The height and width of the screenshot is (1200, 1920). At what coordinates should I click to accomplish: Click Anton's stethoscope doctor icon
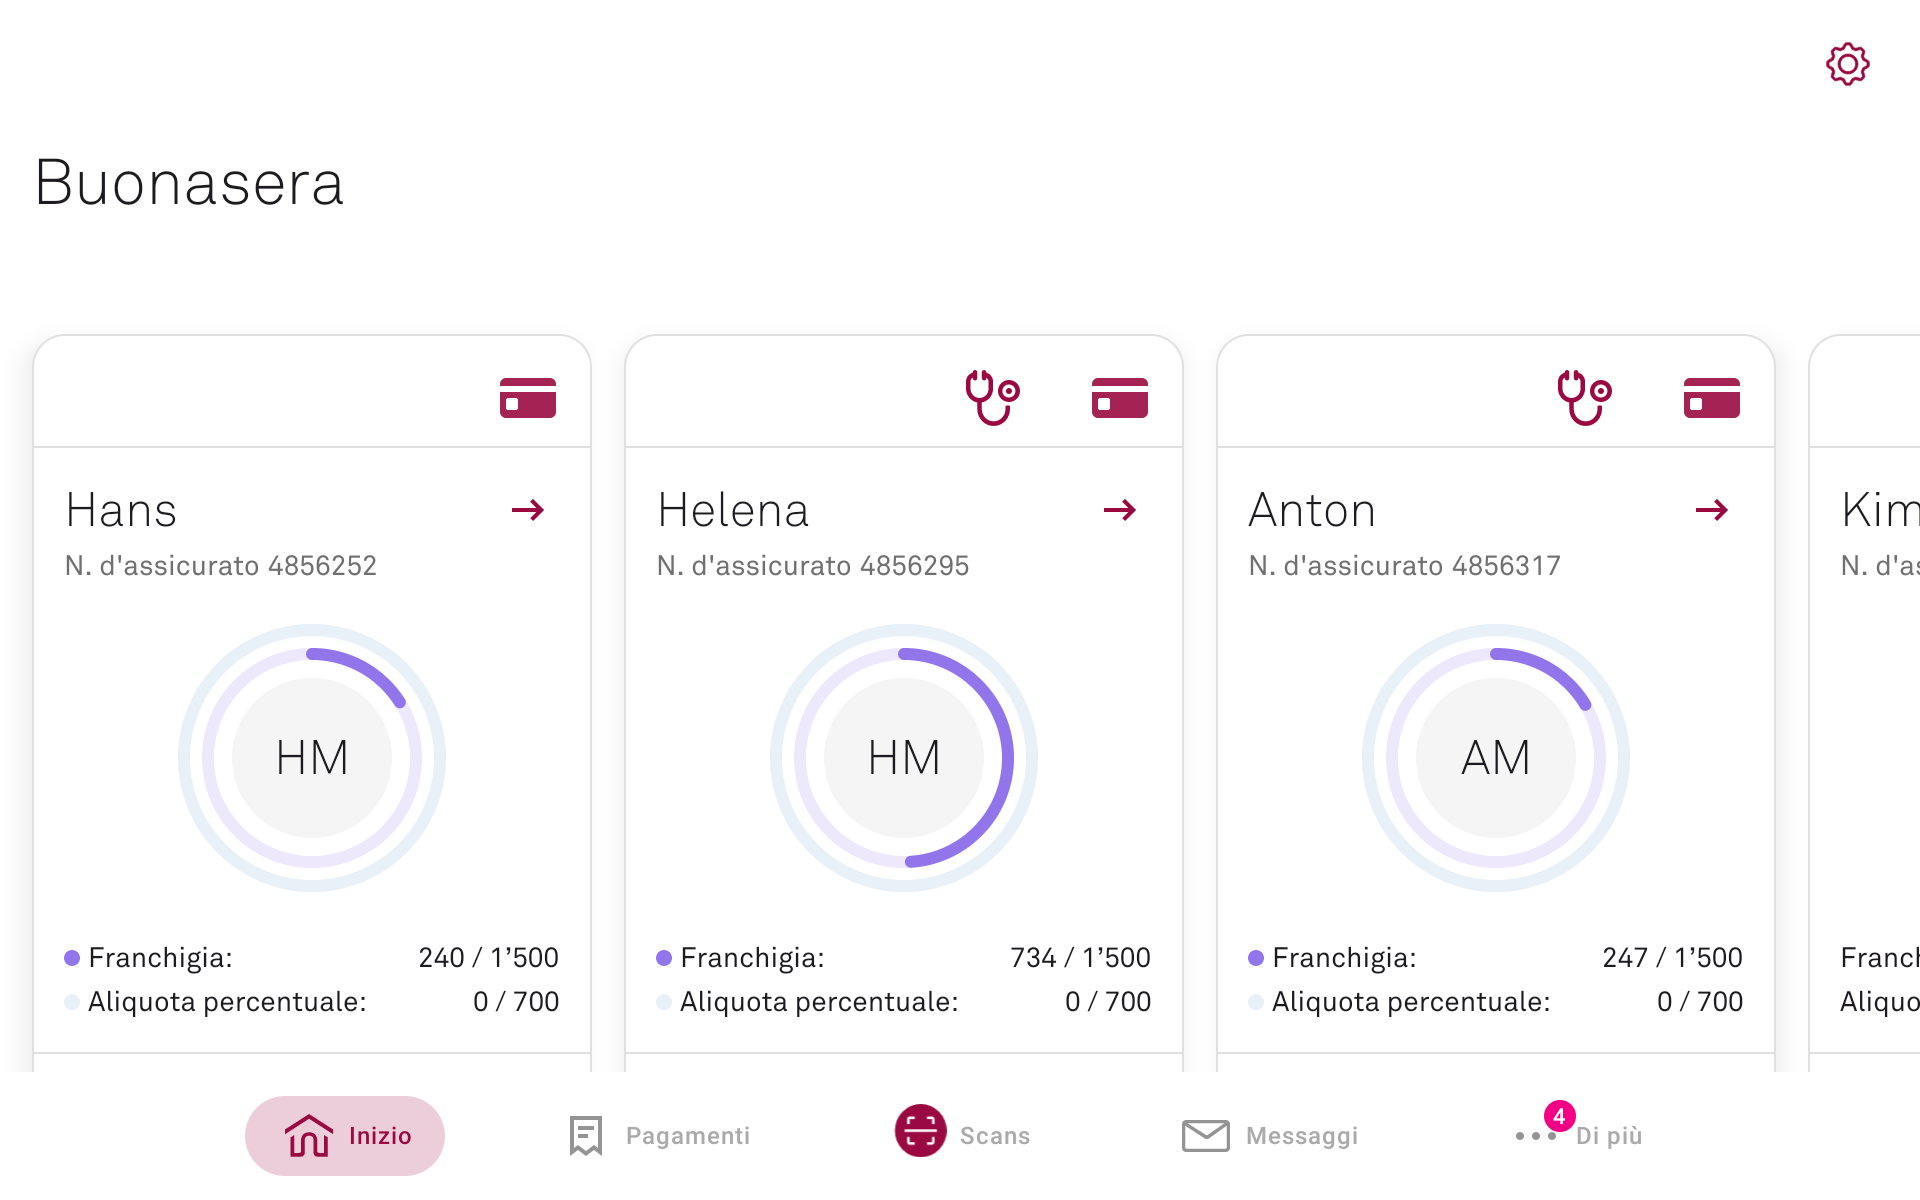[x=1583, y=397]
